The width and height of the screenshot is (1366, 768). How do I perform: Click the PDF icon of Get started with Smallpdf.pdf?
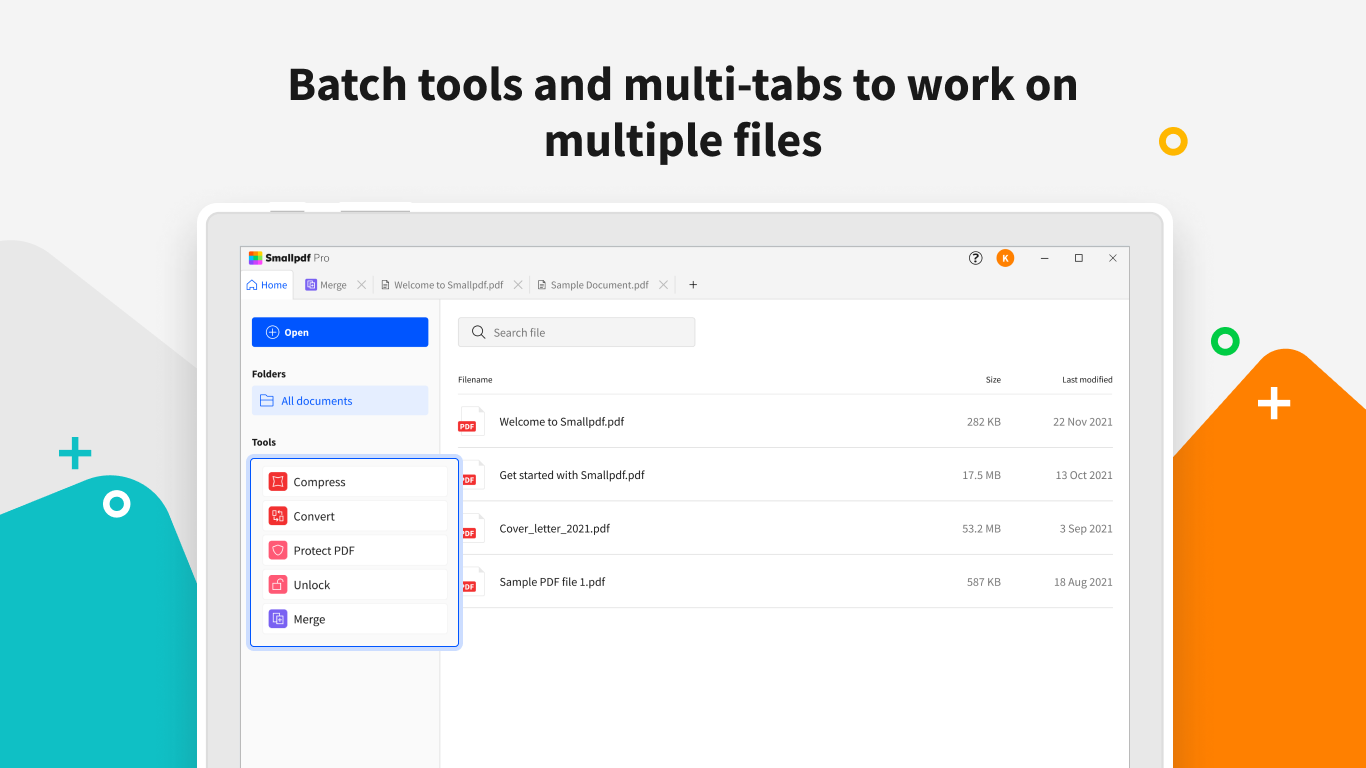pyautogui.click(x=471, y=475)
